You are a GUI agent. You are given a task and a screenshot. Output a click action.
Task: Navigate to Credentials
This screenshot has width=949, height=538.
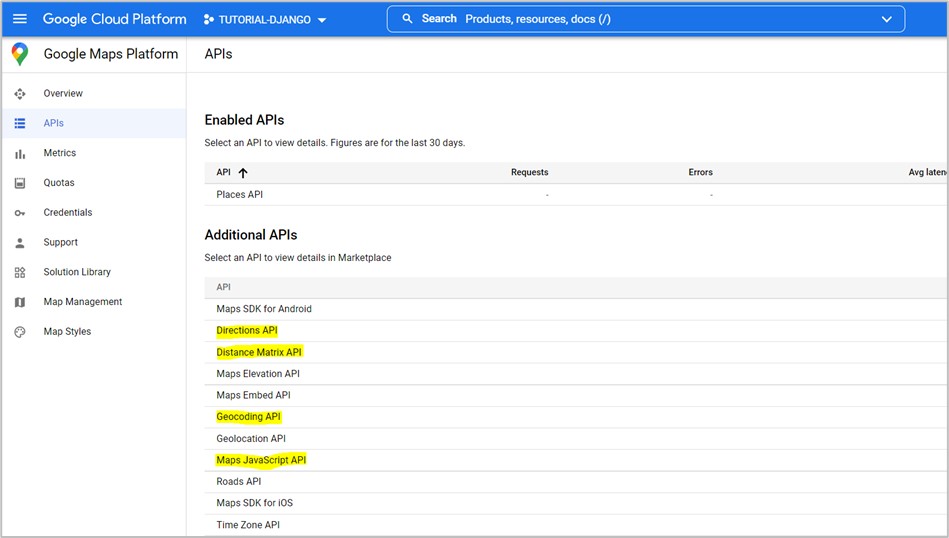pyautogui.click(x=68, y=212)
